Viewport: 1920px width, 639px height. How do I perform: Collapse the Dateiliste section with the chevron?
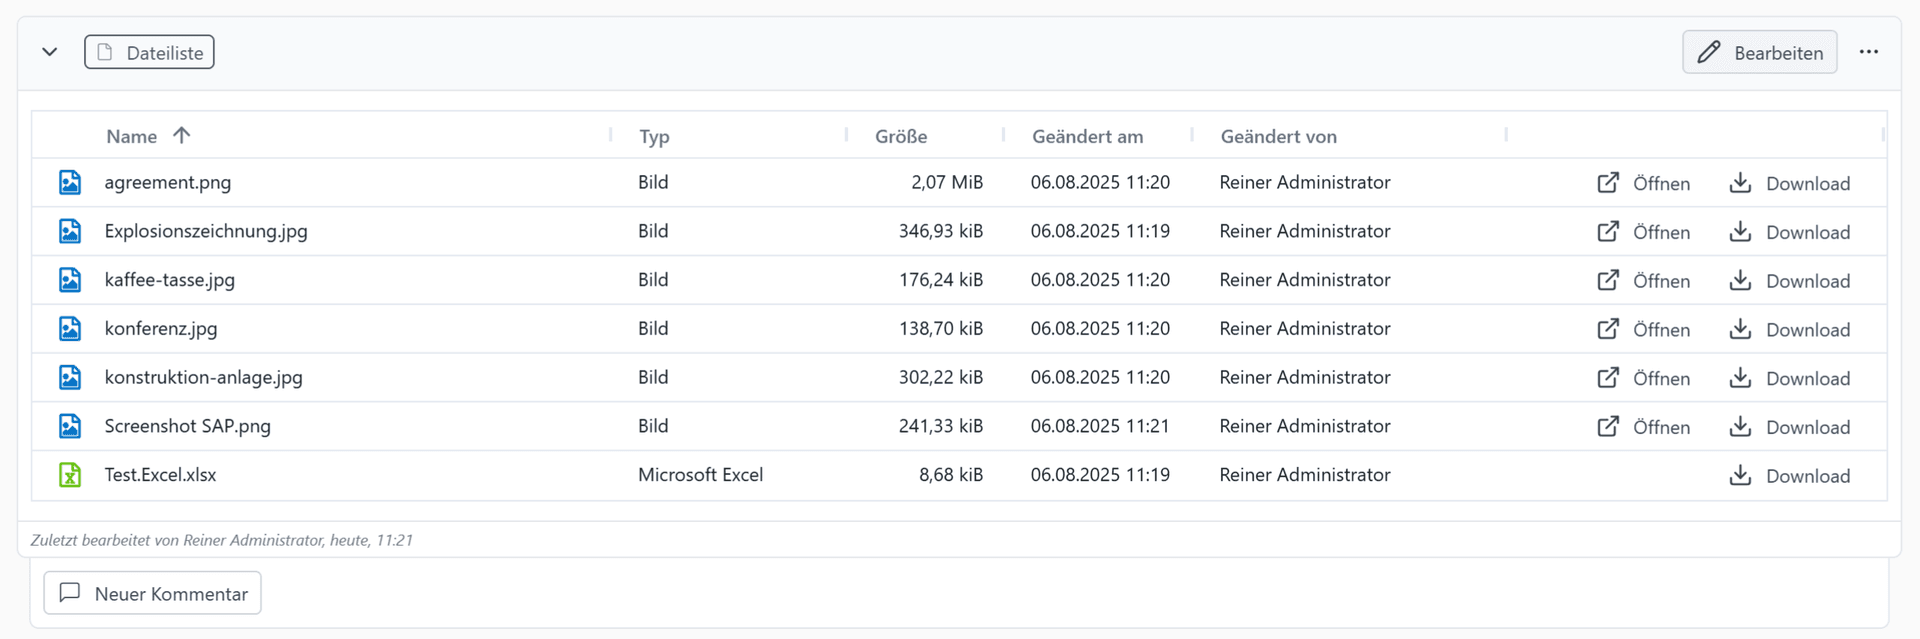point(49,52)
